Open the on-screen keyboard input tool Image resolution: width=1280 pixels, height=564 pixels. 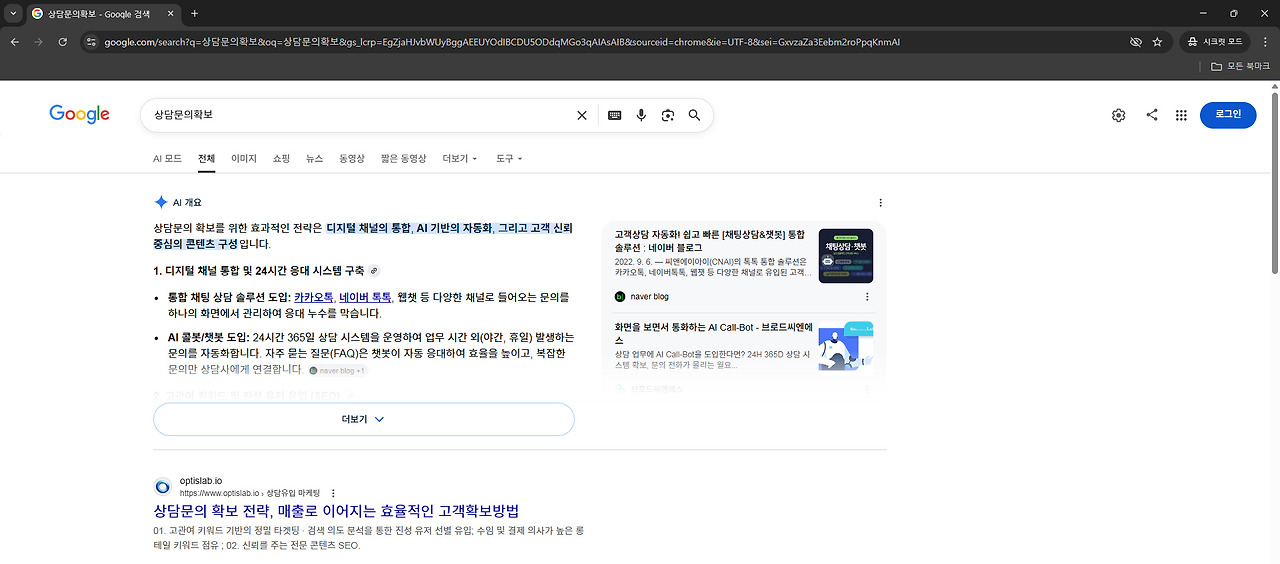615,115
